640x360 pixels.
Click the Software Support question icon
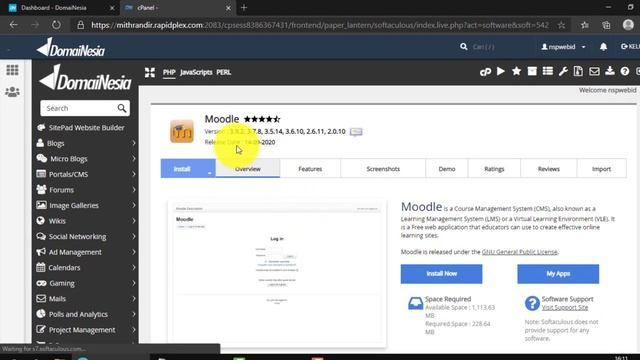[x=532, y=303]
